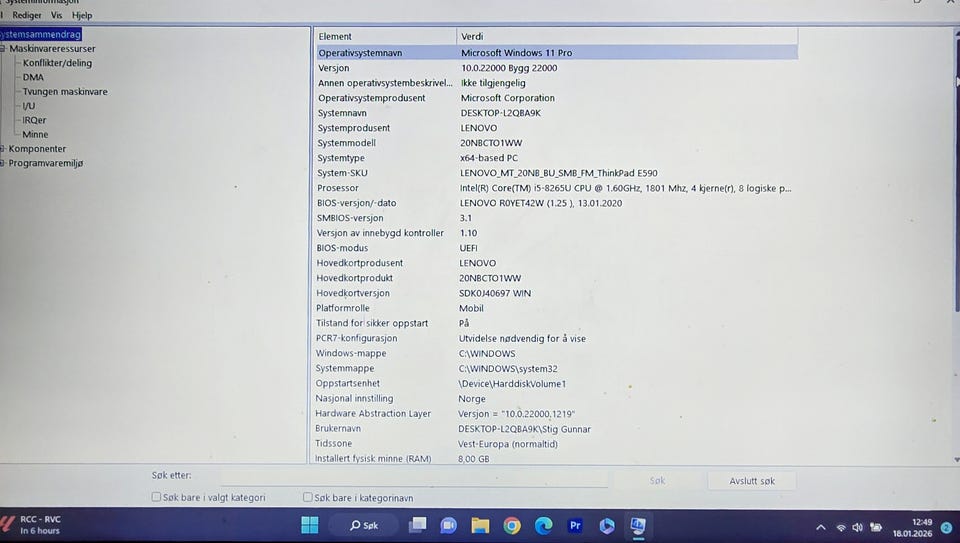Click the Søk search button
Image resolution: width=960 pixels, height=543 pixels.
[658, 481]
